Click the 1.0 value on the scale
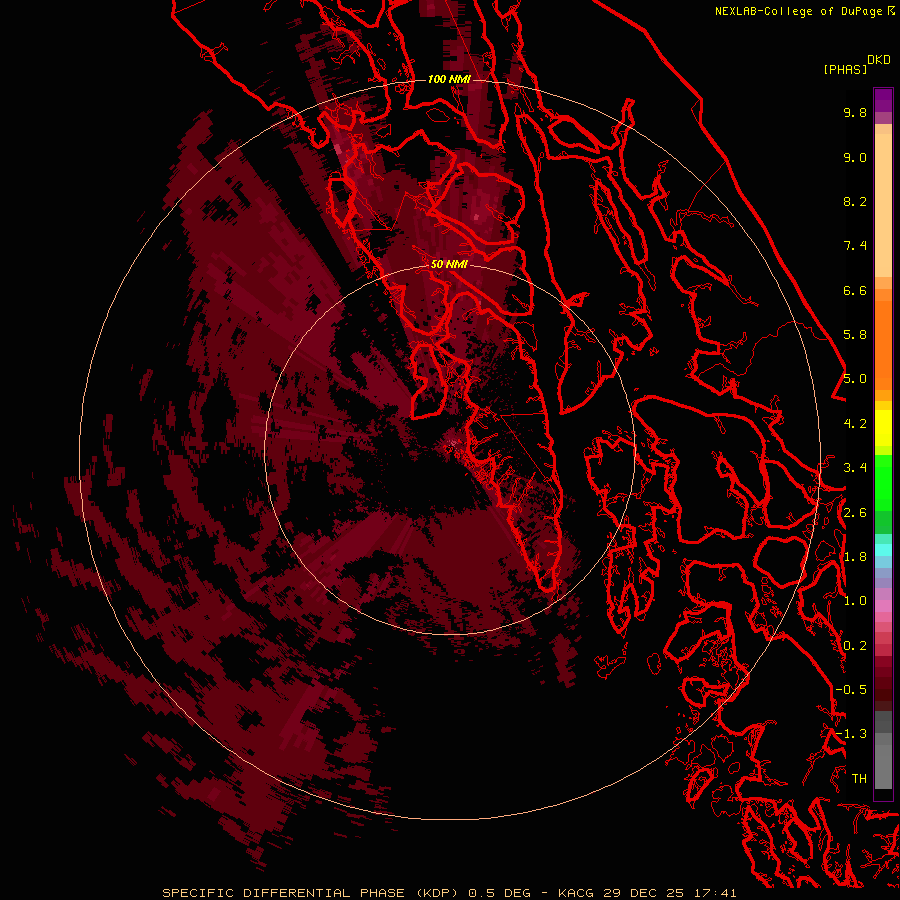900x900 pixels. (x=855, y=601)
